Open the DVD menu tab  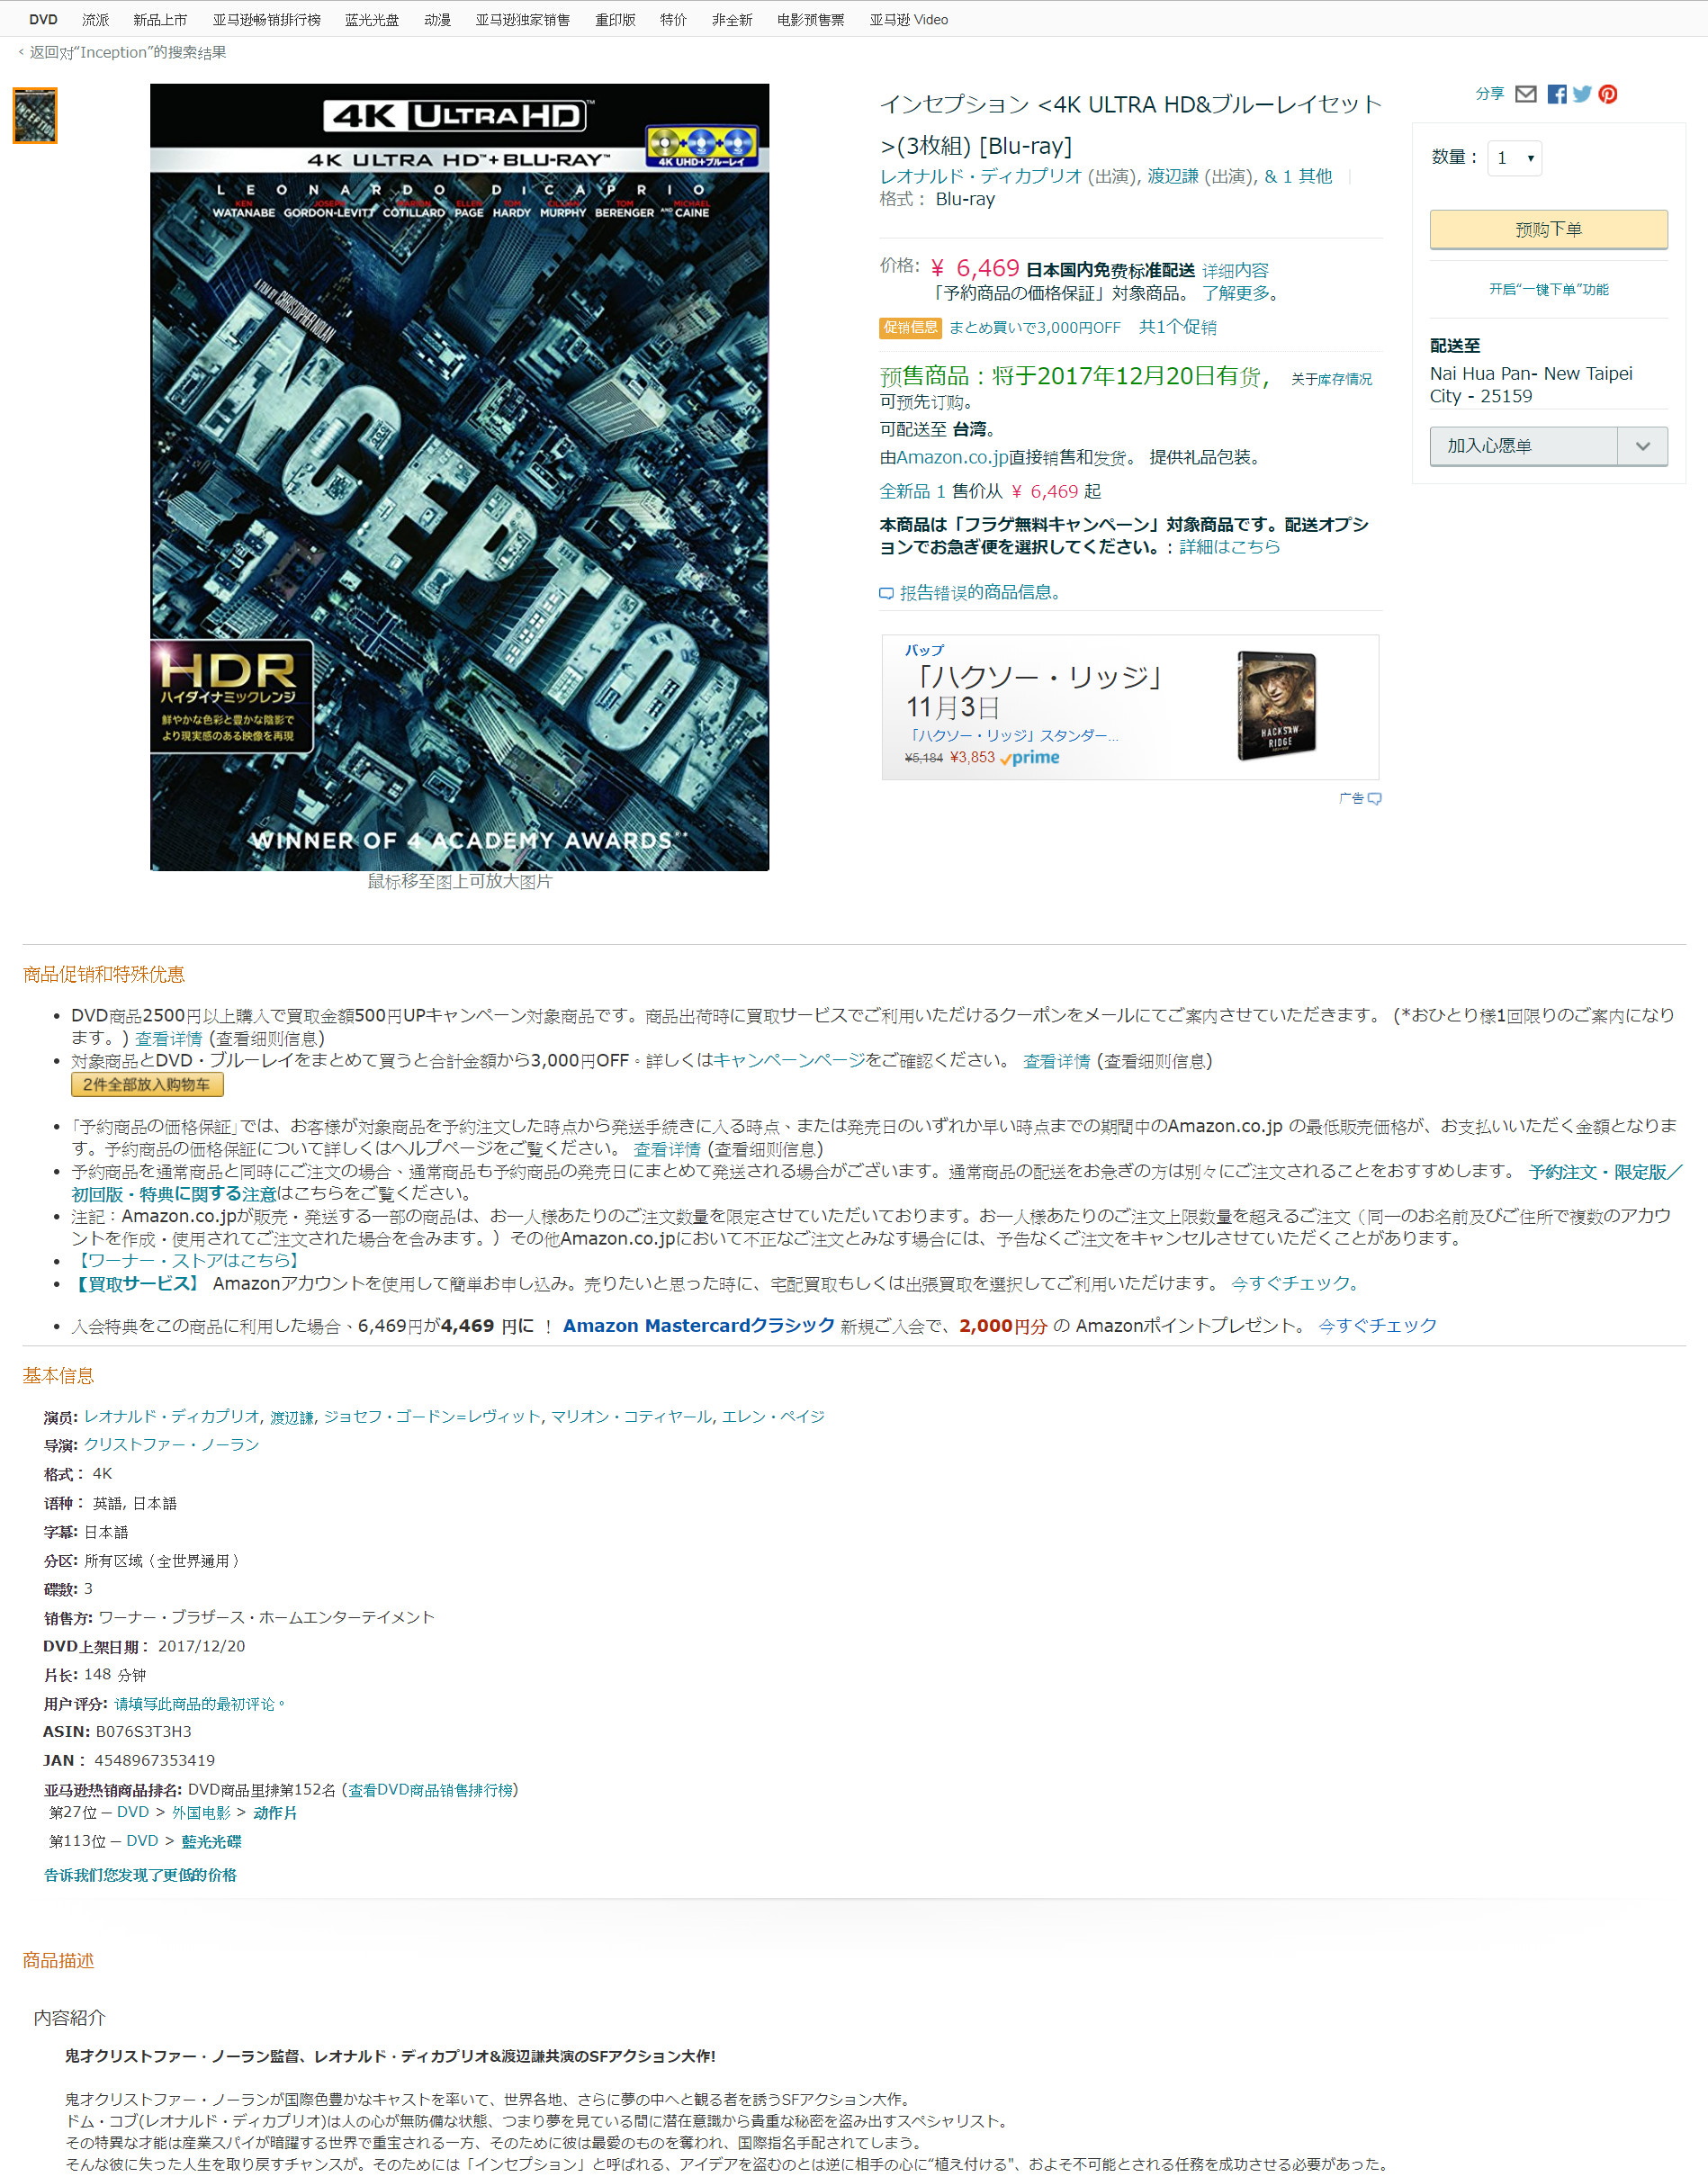coord(43,20)
